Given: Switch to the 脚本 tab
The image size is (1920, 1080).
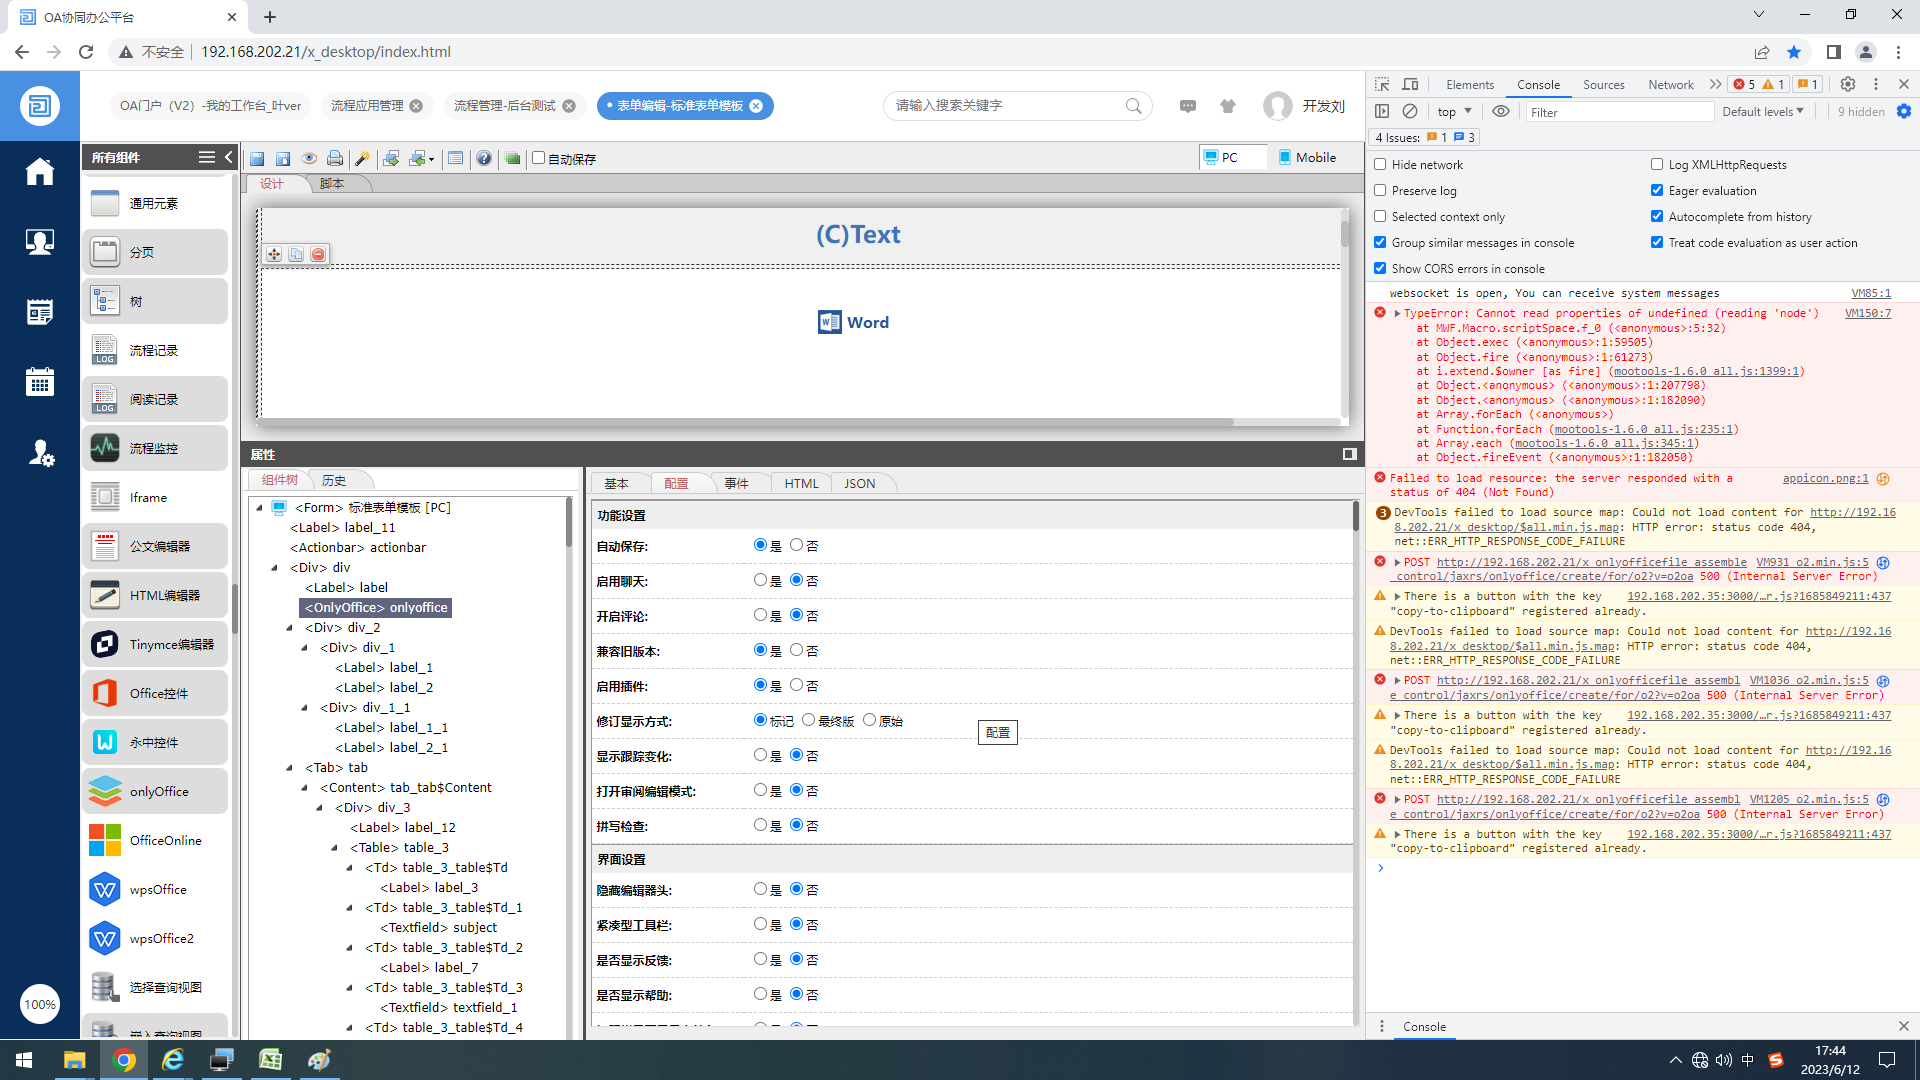Looking at the screenshot, I should click(x=332, y=183).
